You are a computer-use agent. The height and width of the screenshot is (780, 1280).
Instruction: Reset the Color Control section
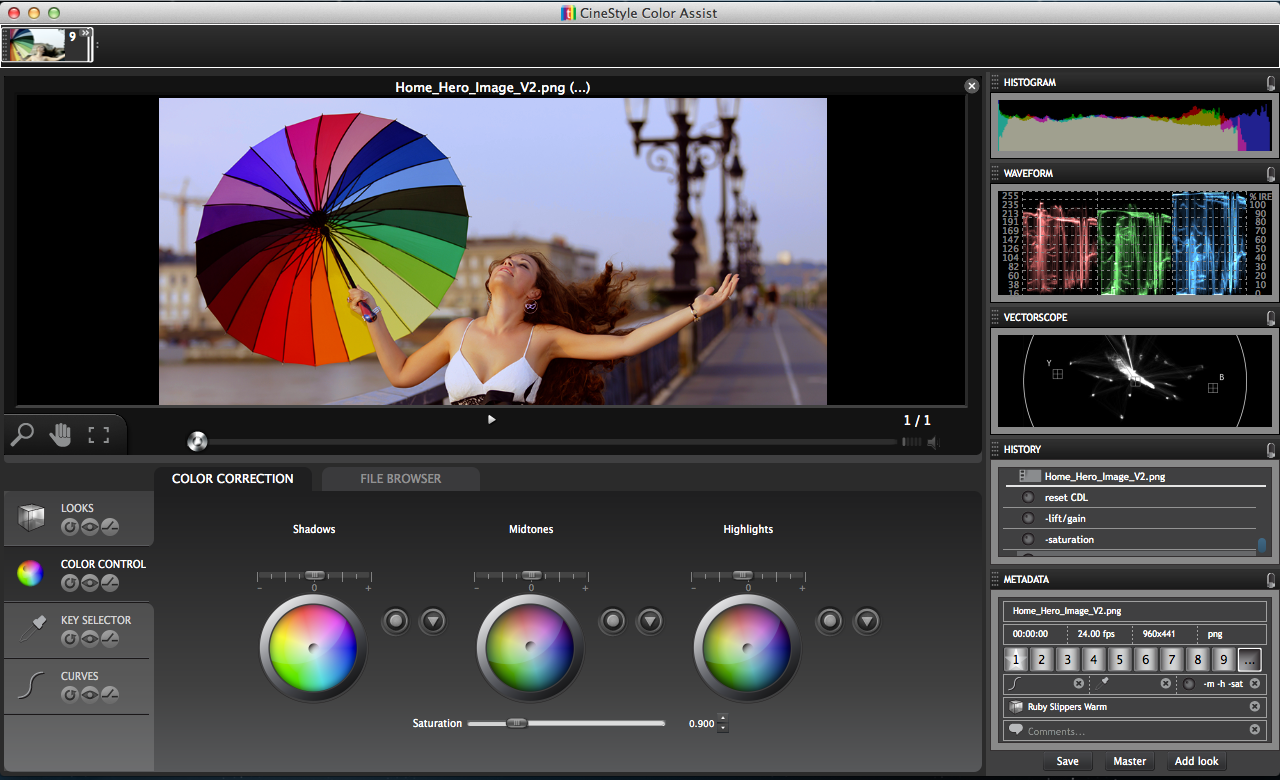(70, 583)
